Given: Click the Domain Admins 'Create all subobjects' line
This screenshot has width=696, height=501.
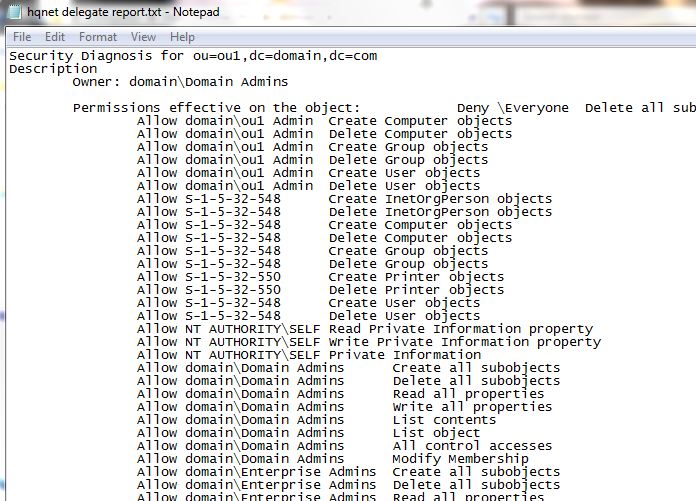Looking at the screenshot, I should 348,368.
